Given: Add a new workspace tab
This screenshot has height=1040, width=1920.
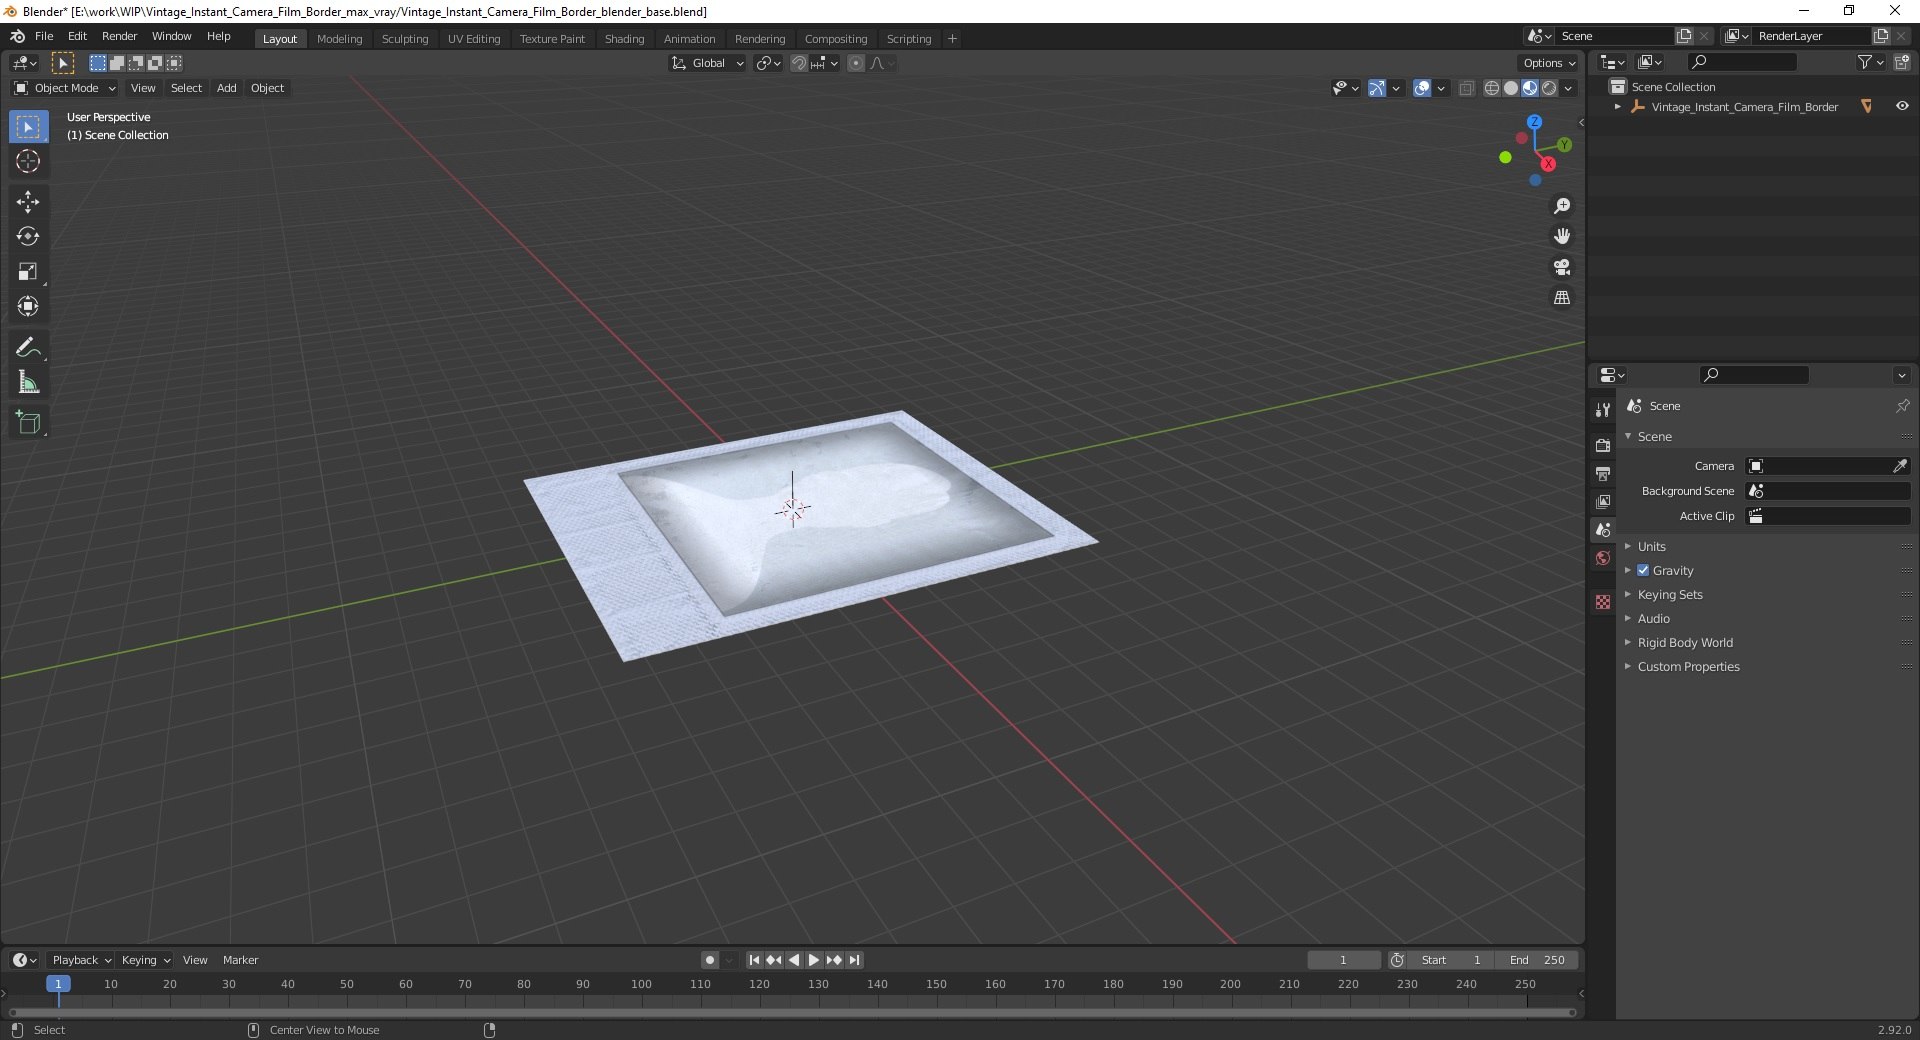Looking at the screenshot, I should (952, 39).
